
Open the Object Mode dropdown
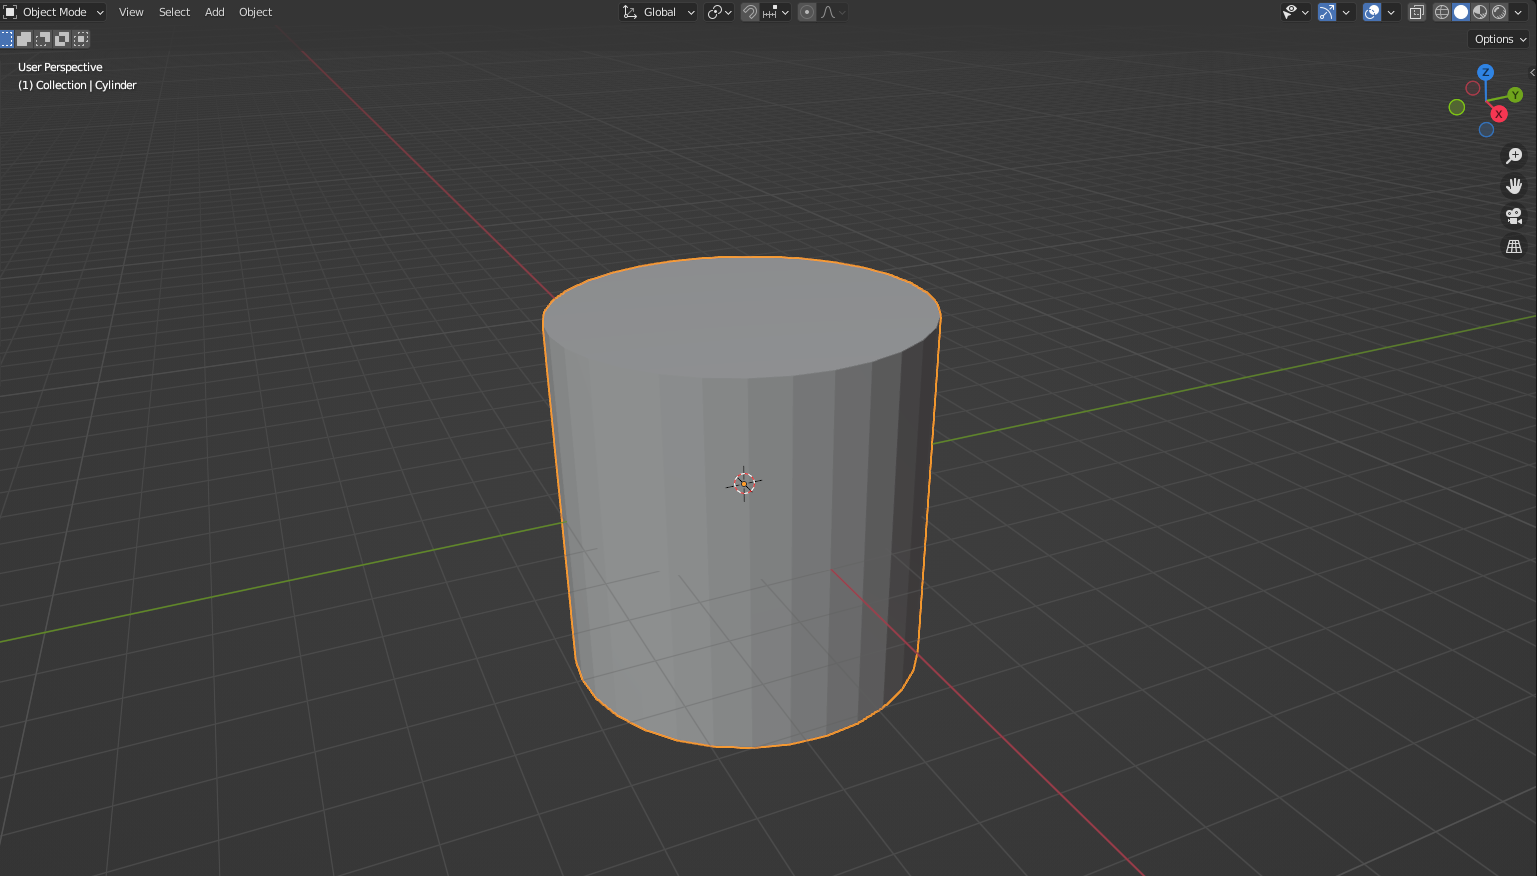click(x=54, y=12)
